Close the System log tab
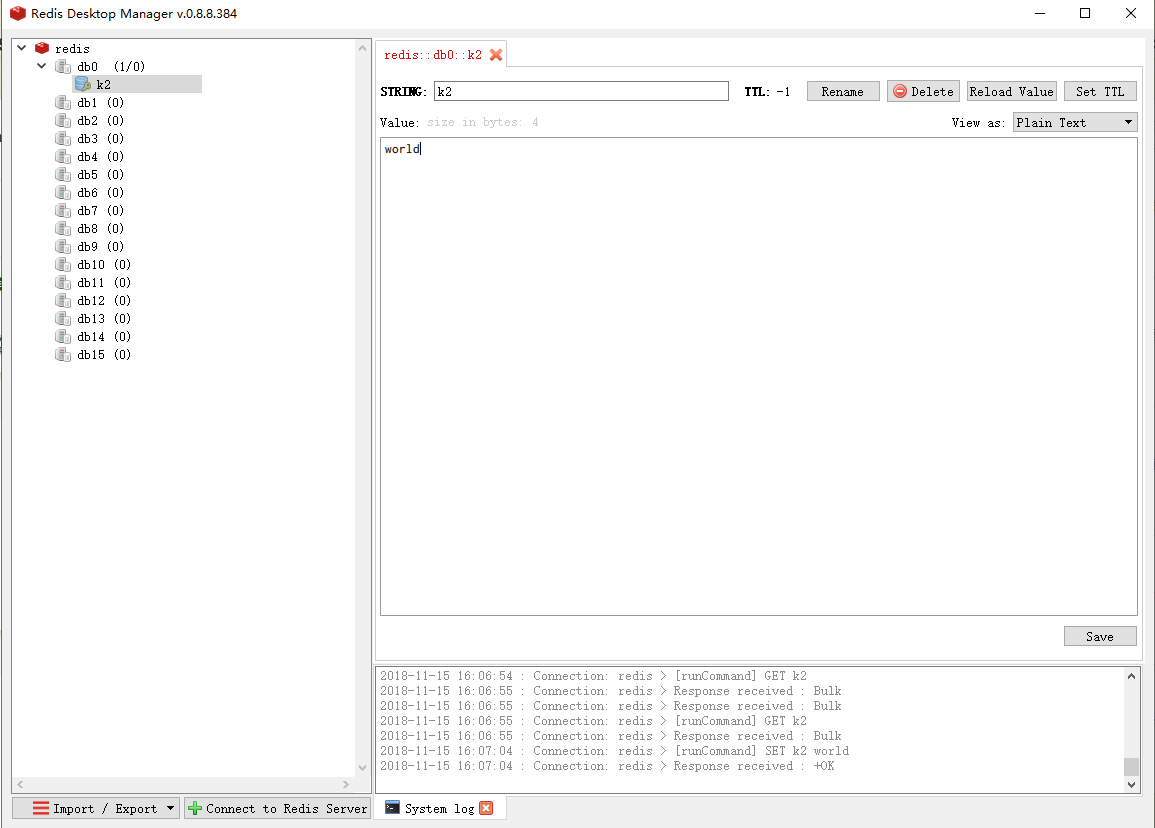The width and height of the screenshot is (1155, 828). tap(486, 808)
